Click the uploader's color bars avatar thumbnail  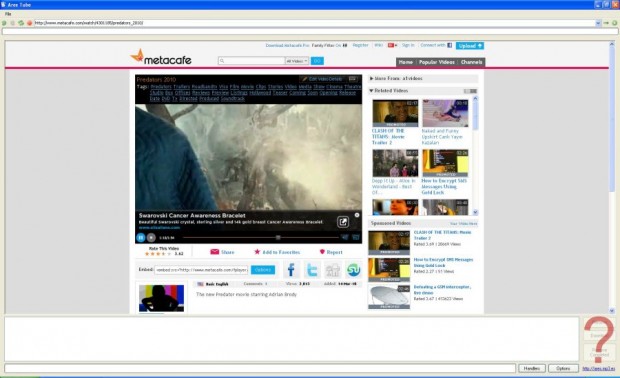(x=161, y=299)
